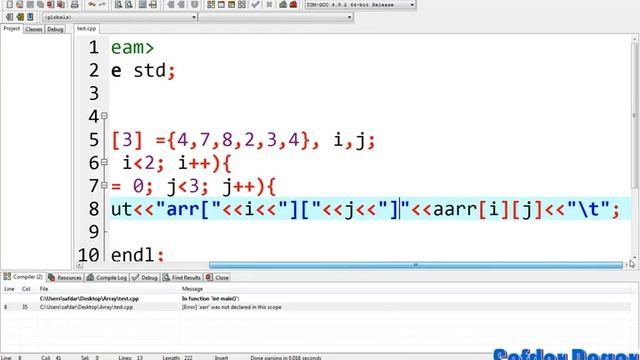Click the Redo toolbar icon
Image resolution: width=640 pixels, height=360 pixels.
point(102,4)
